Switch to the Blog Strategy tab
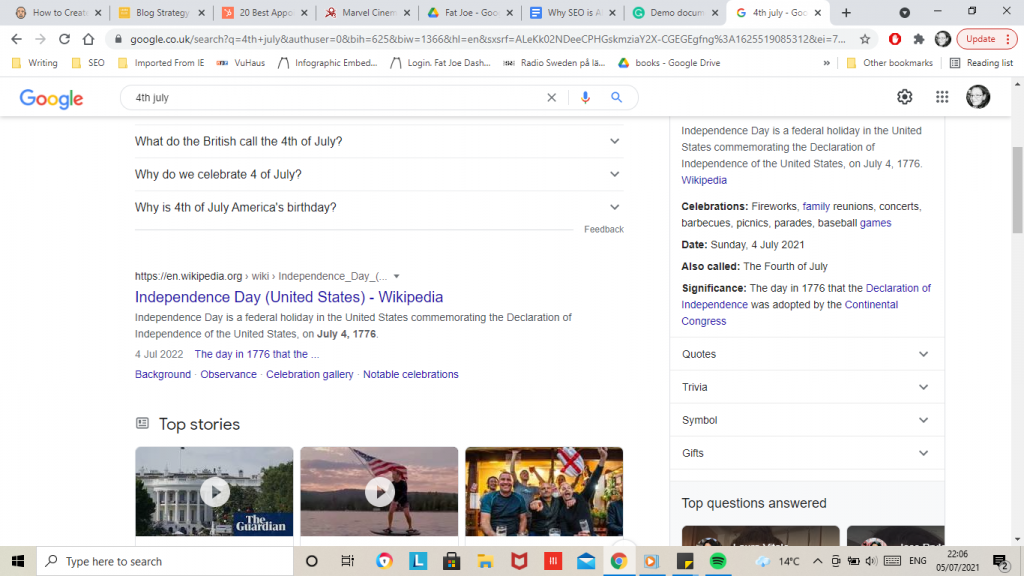The width and height of the screenshot is (1024, 576). click(x=163, y=12)
